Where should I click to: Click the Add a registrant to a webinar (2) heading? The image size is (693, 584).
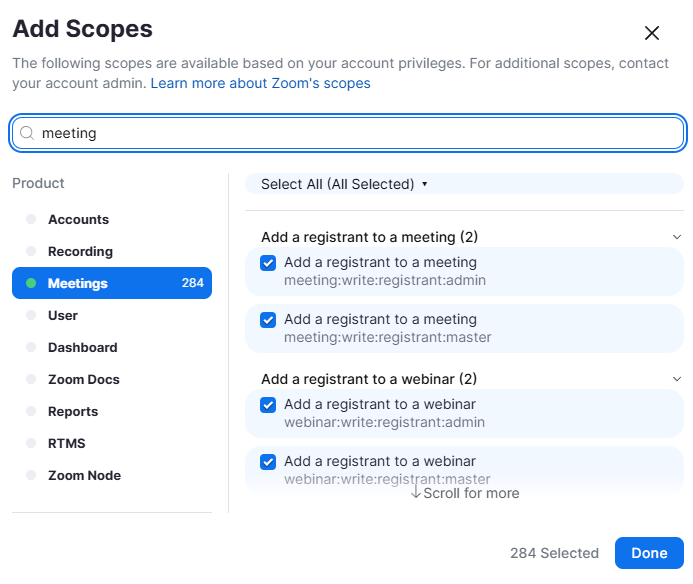[x=369, y=379]
